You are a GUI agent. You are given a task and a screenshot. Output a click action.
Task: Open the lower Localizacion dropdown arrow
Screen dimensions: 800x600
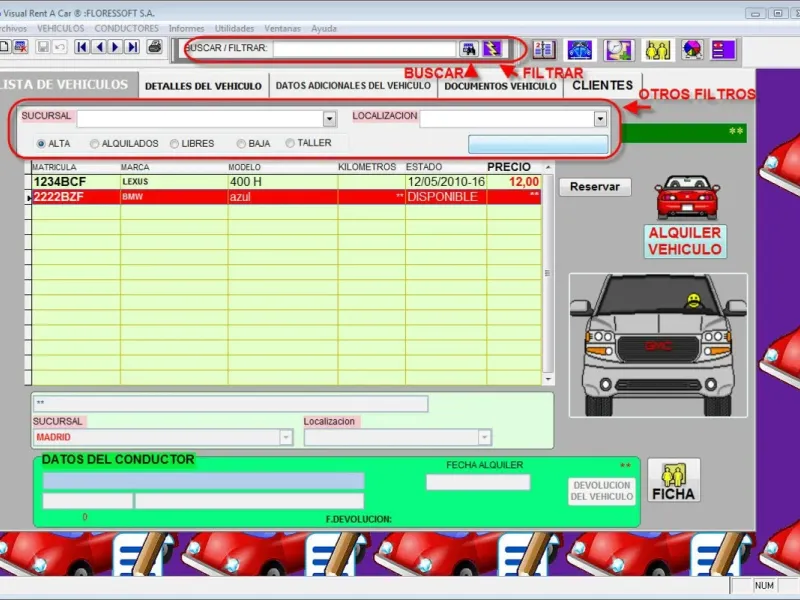click(x=484, y=437)
